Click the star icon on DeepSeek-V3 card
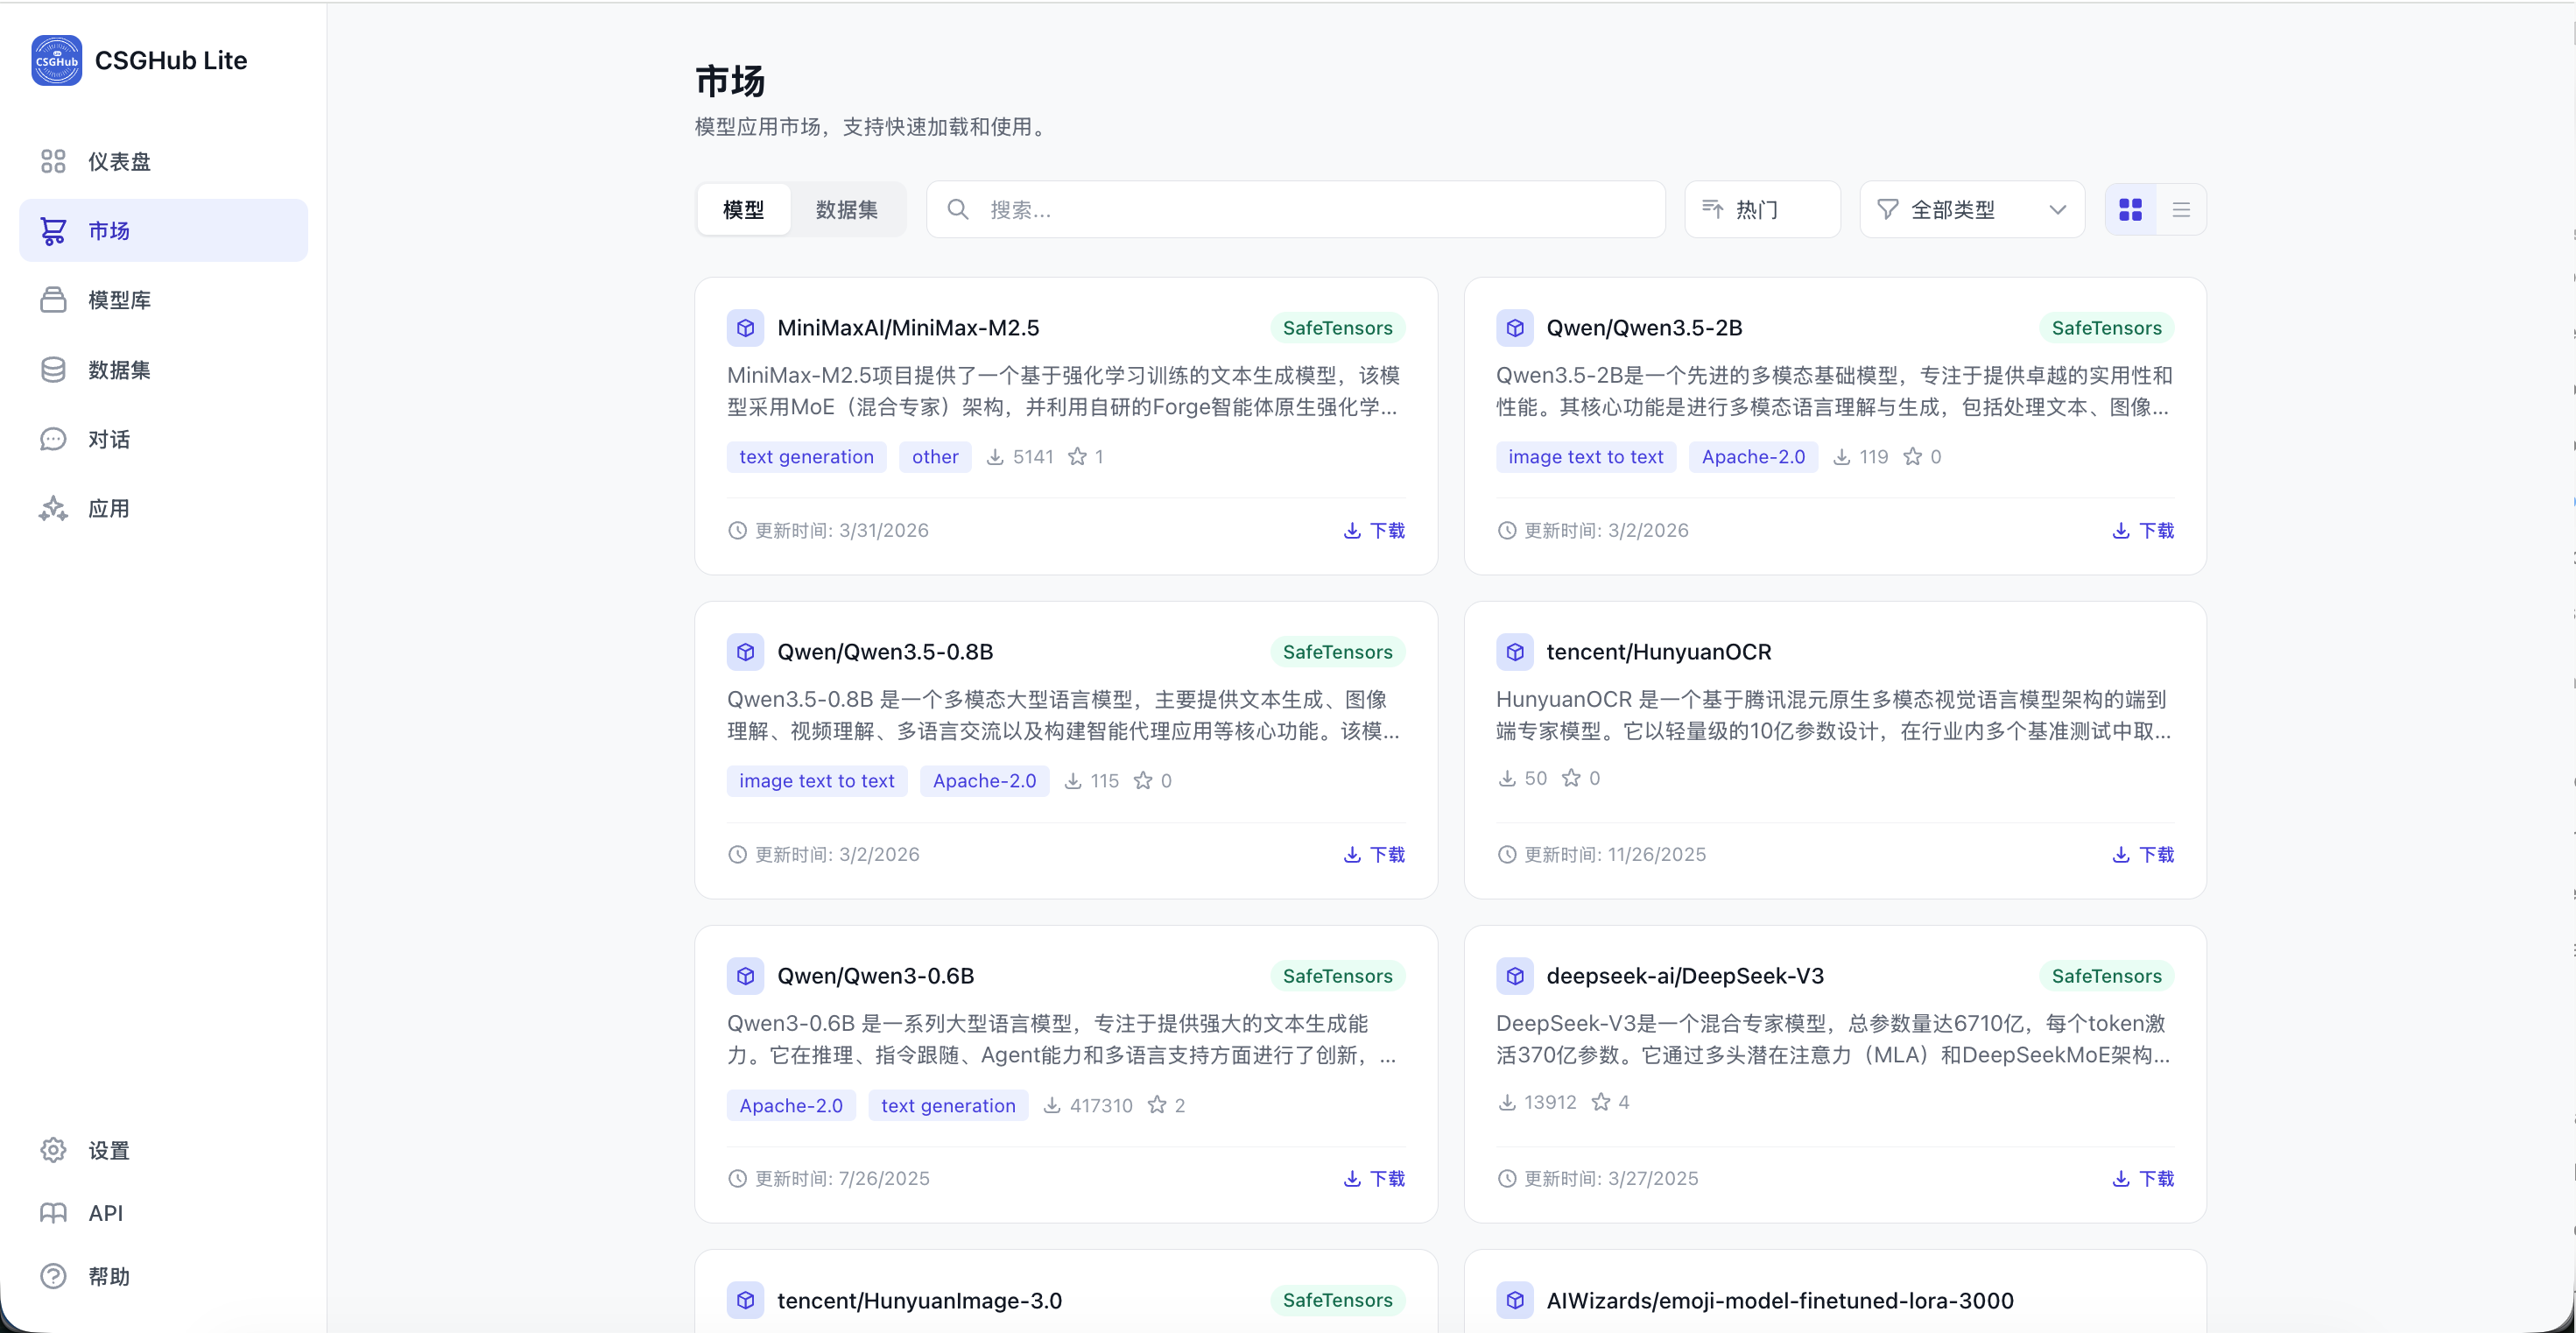 coord(1601,1102)
